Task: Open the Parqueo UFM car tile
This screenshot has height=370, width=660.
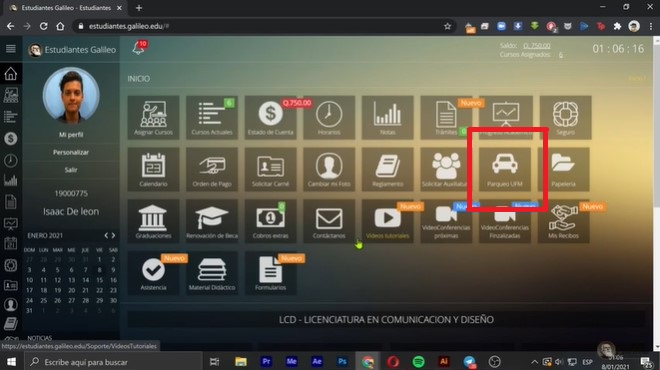Action: (x=505, y=169)
